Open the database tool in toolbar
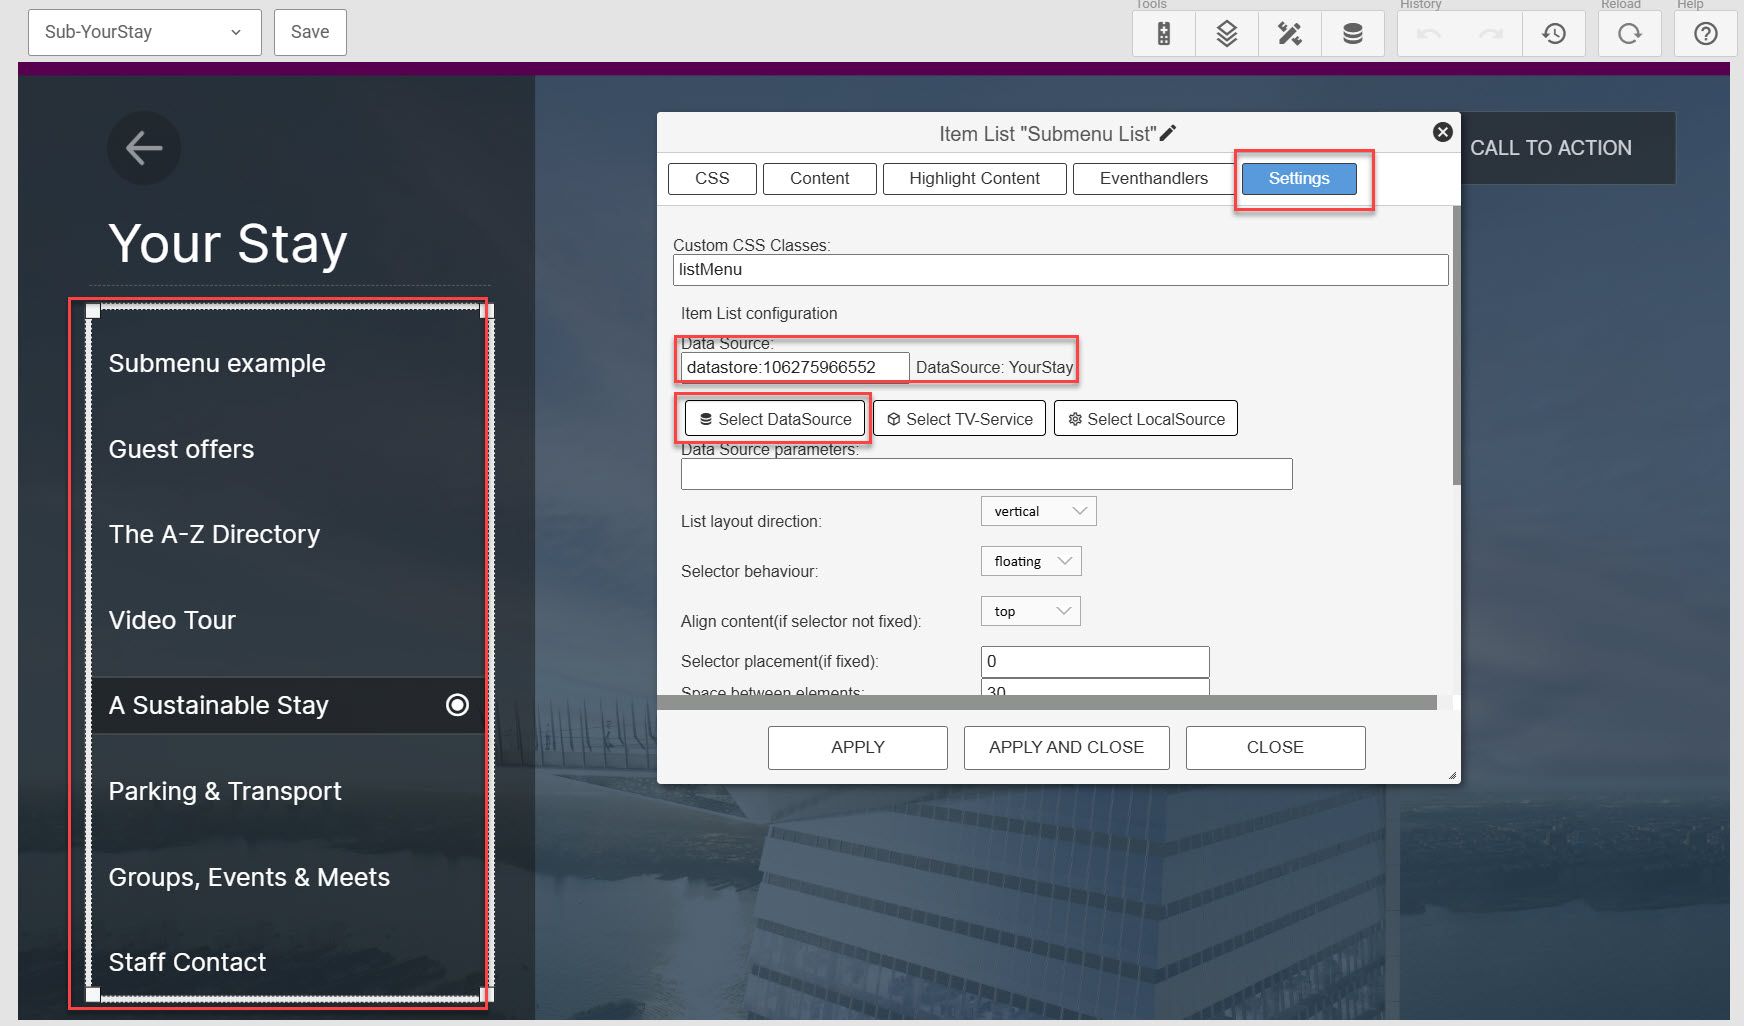 pyautogui.click(x=1352, y=34)
